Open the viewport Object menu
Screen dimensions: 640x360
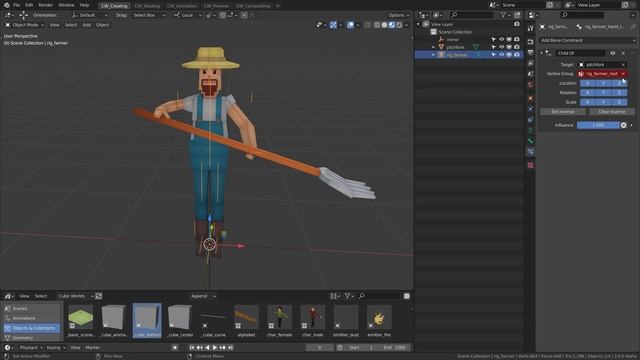(x=102, y=25)
